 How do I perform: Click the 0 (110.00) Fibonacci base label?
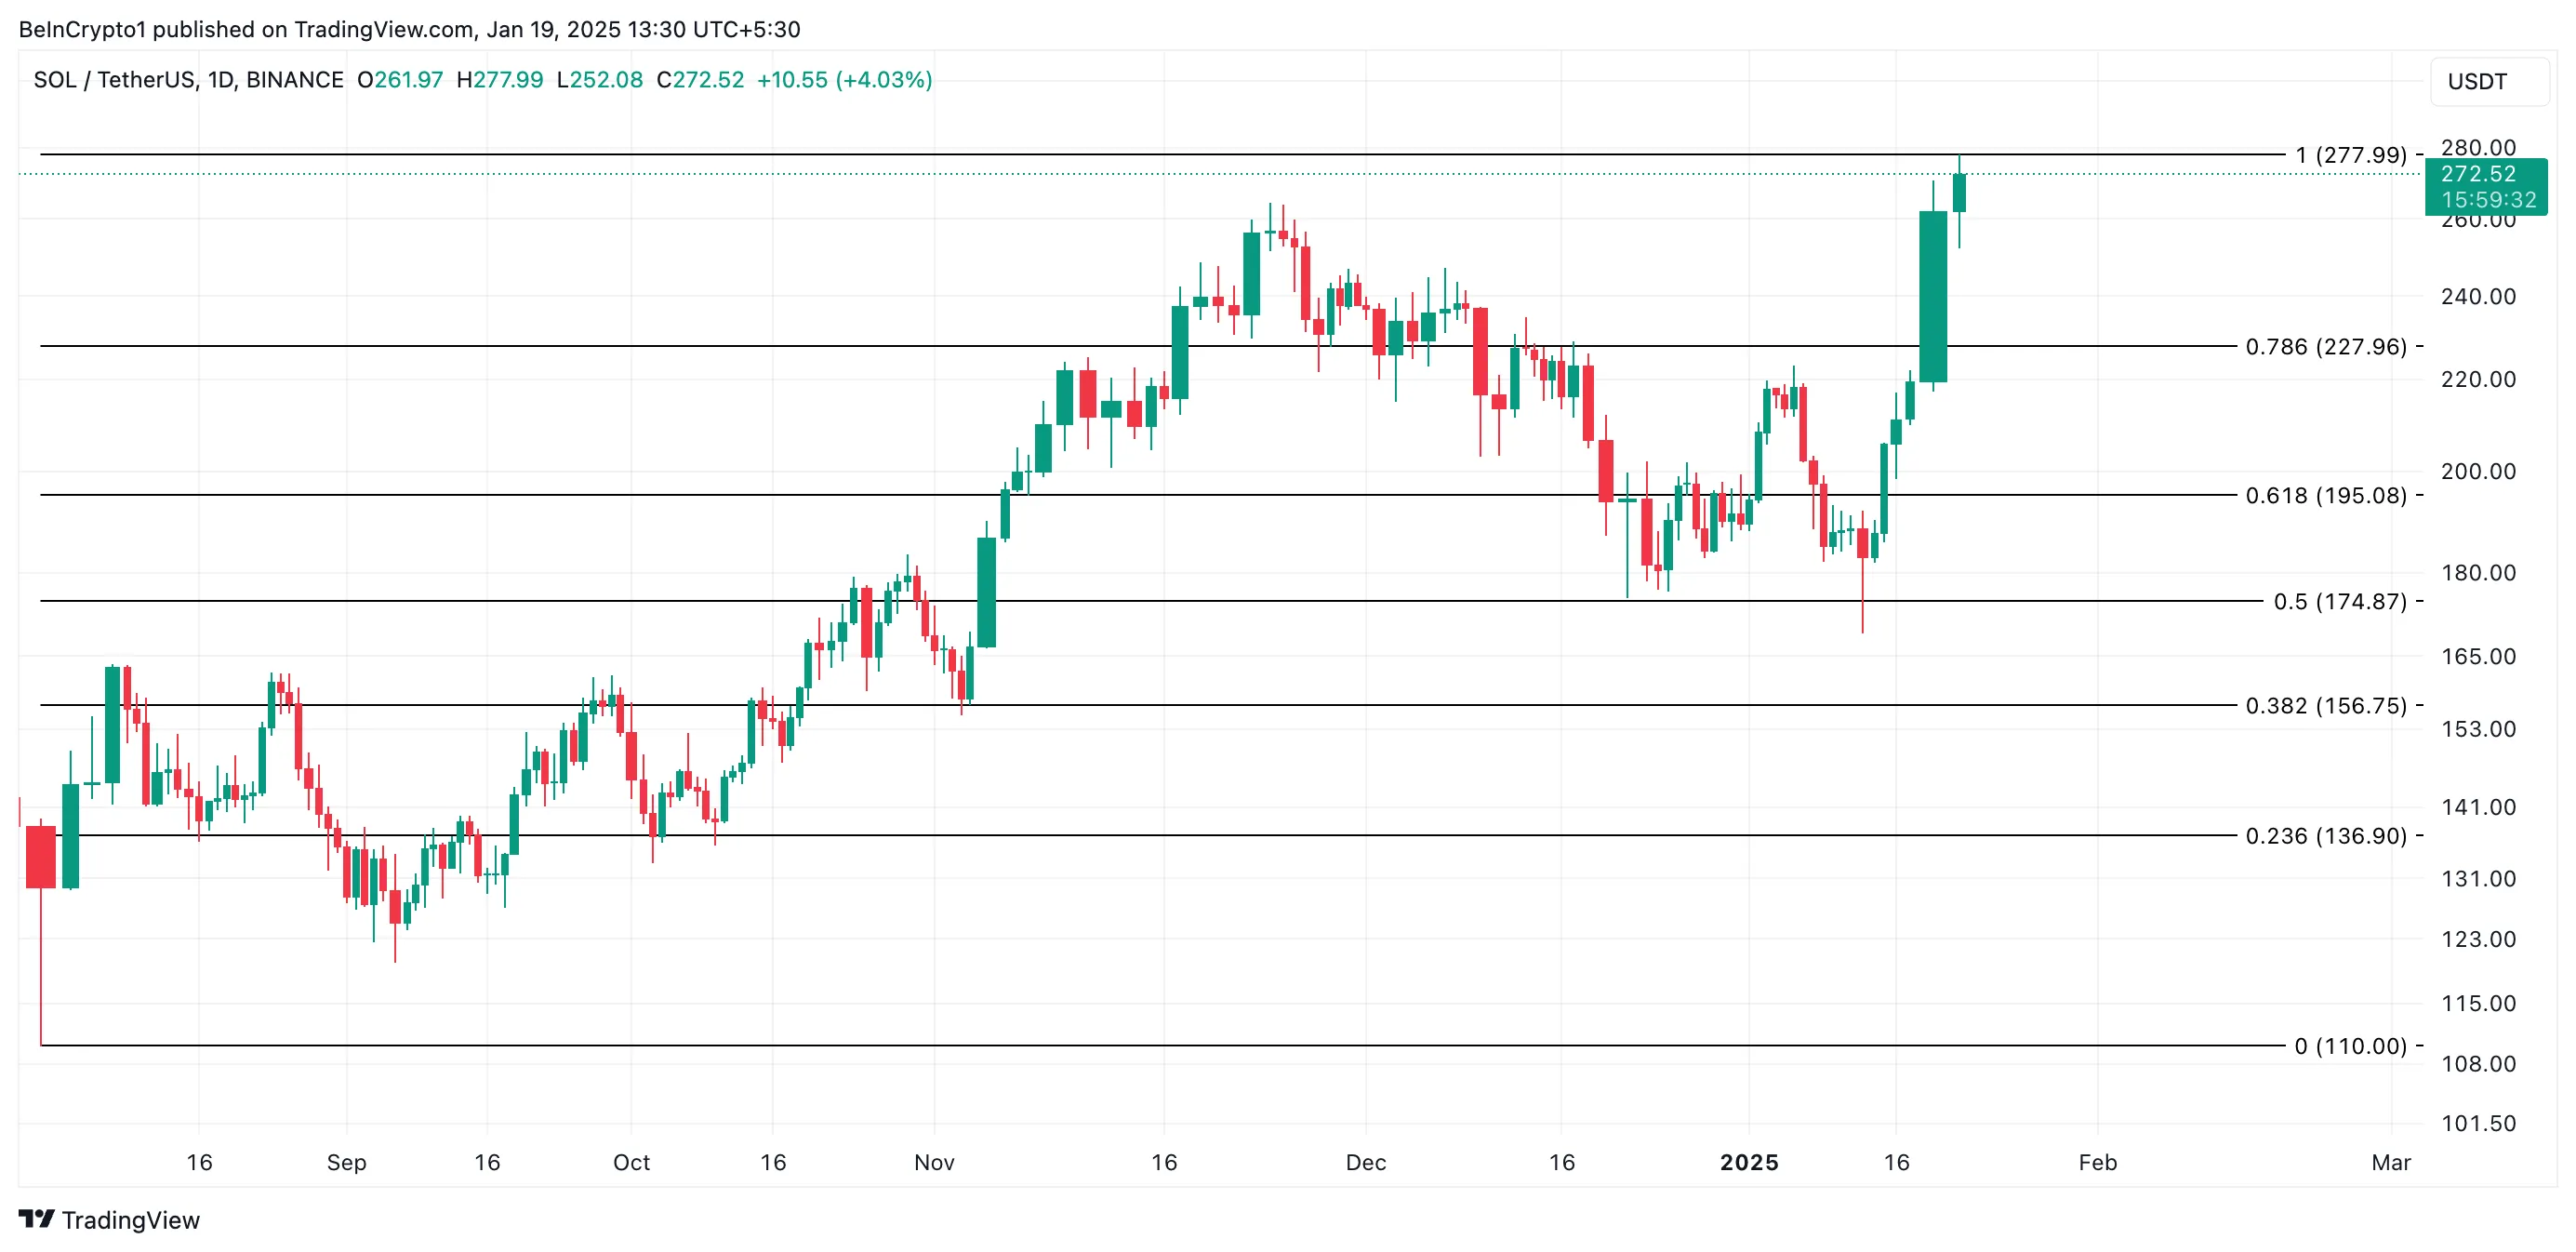[2350, 1046]
